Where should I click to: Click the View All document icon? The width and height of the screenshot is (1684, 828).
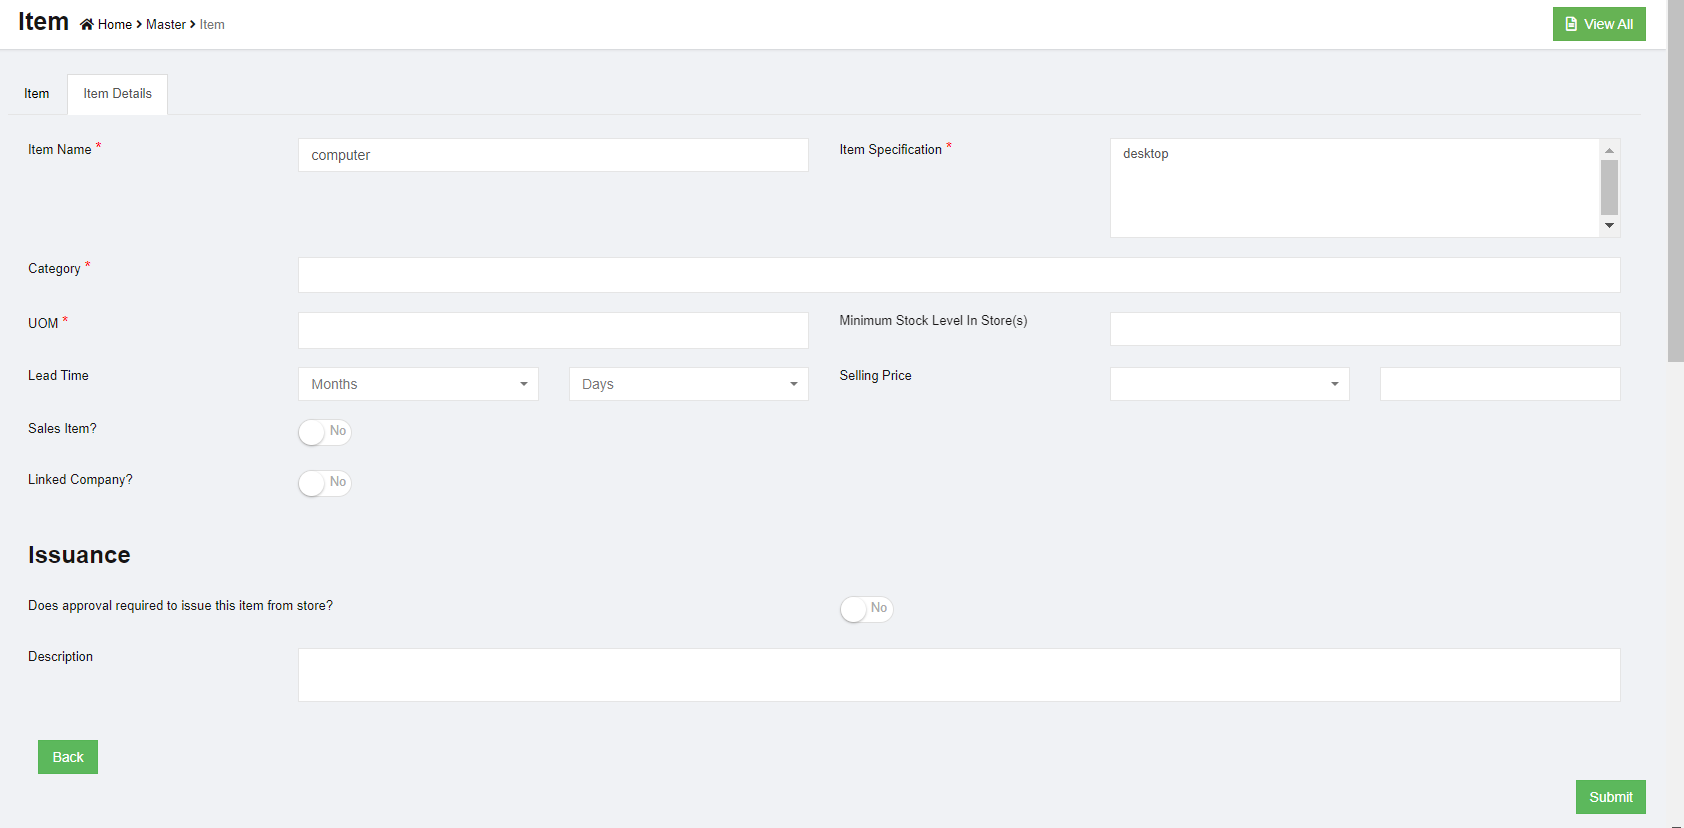click(x=1571, y=24)
